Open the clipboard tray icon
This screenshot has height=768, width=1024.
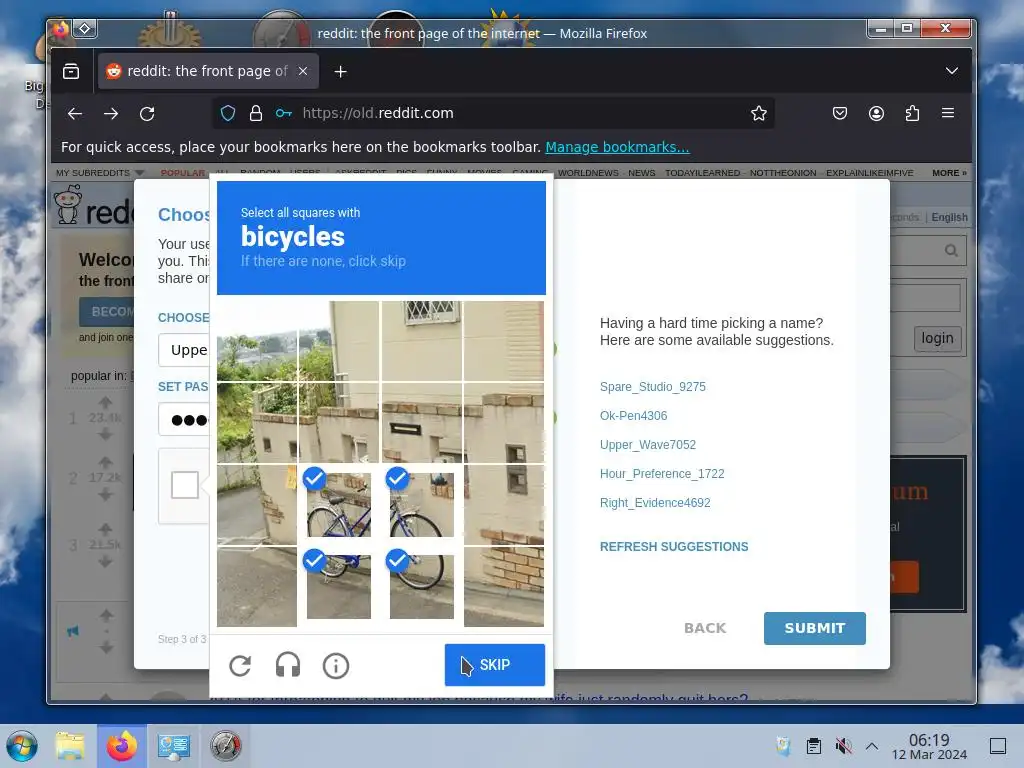point(814,745)
